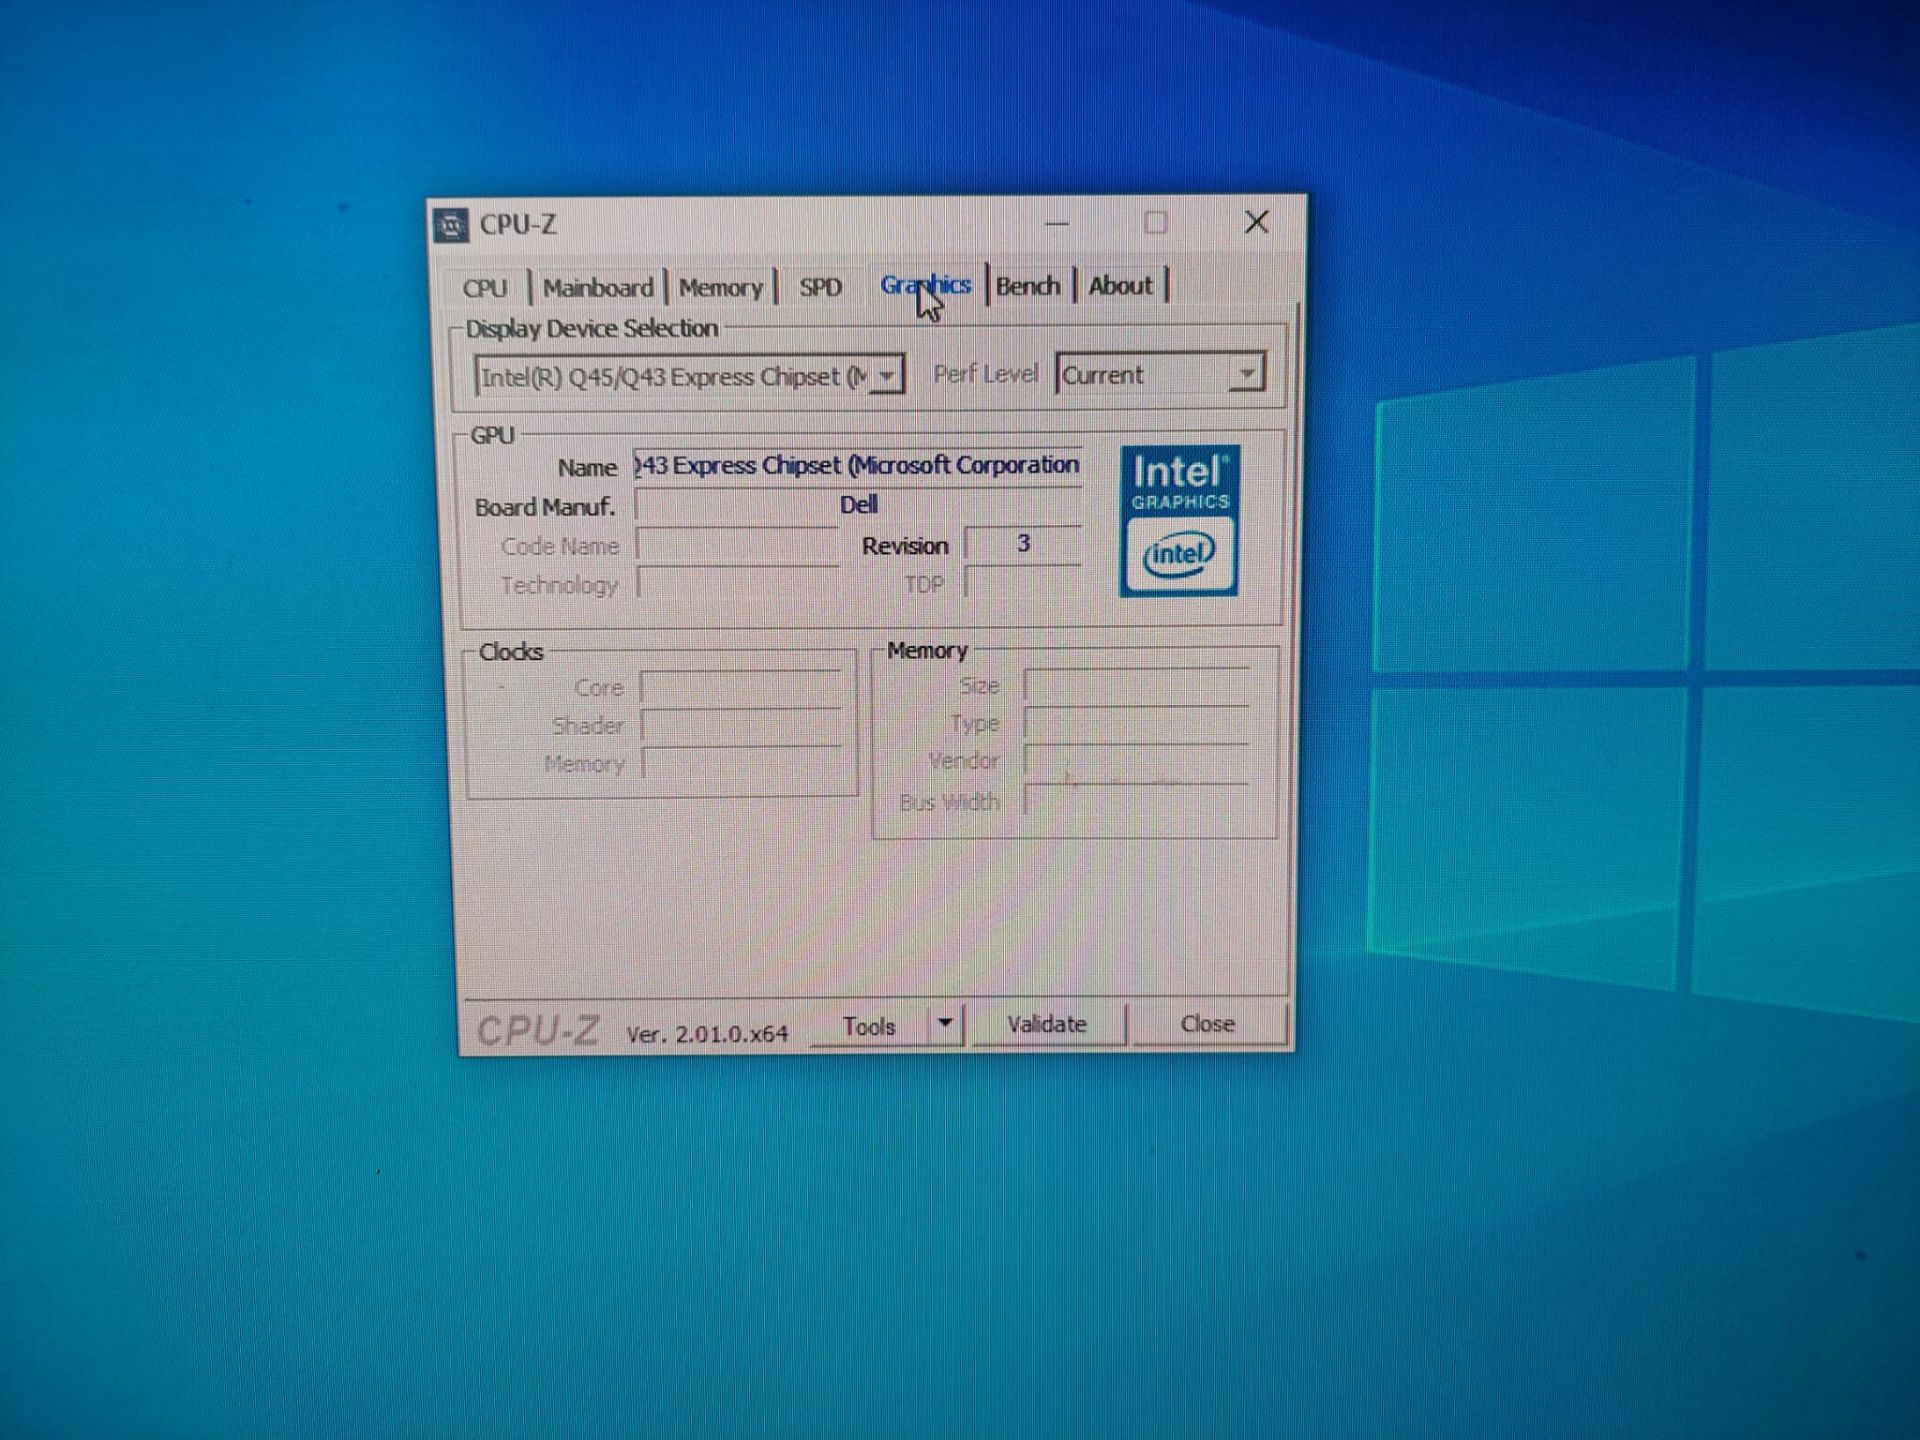Select the GPU Name field text

[858, 466]
